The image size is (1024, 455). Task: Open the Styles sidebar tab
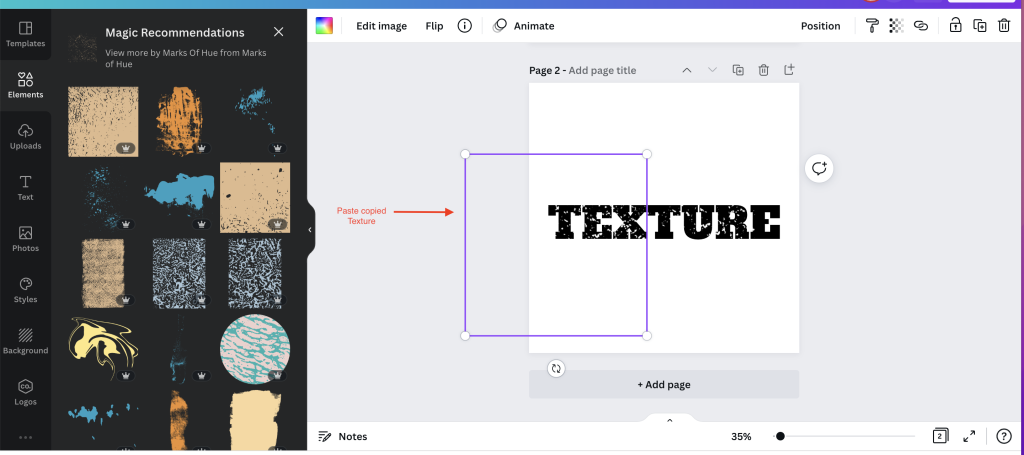(25, 290)
